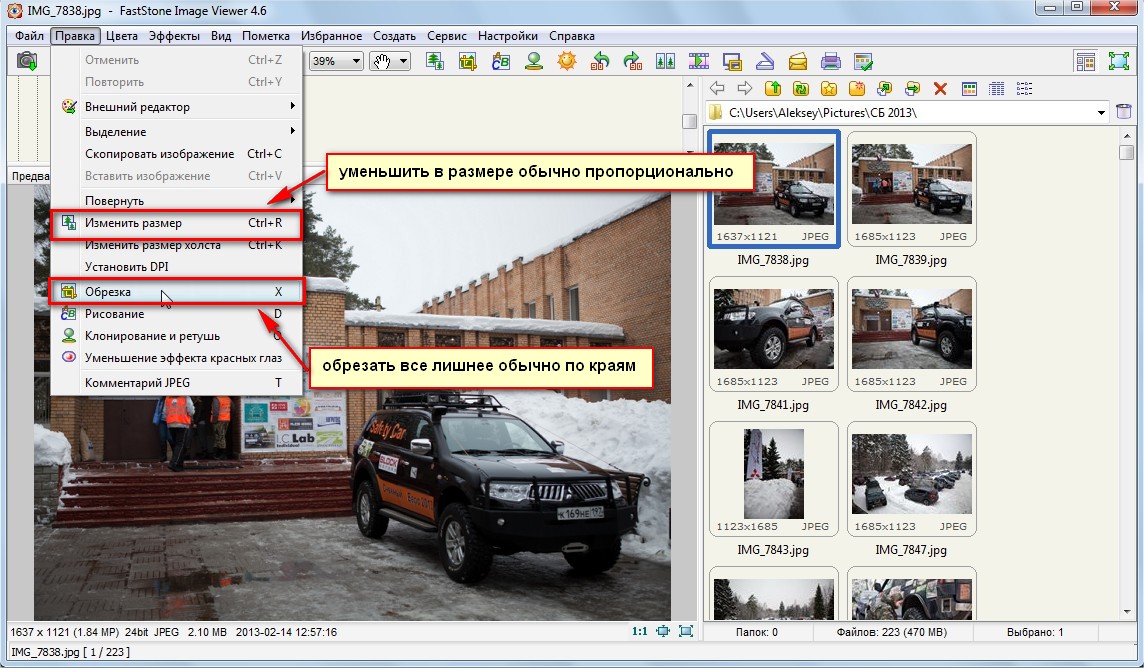
Task: Open the Draw Board toolbar icon
Action: [501, 62]
